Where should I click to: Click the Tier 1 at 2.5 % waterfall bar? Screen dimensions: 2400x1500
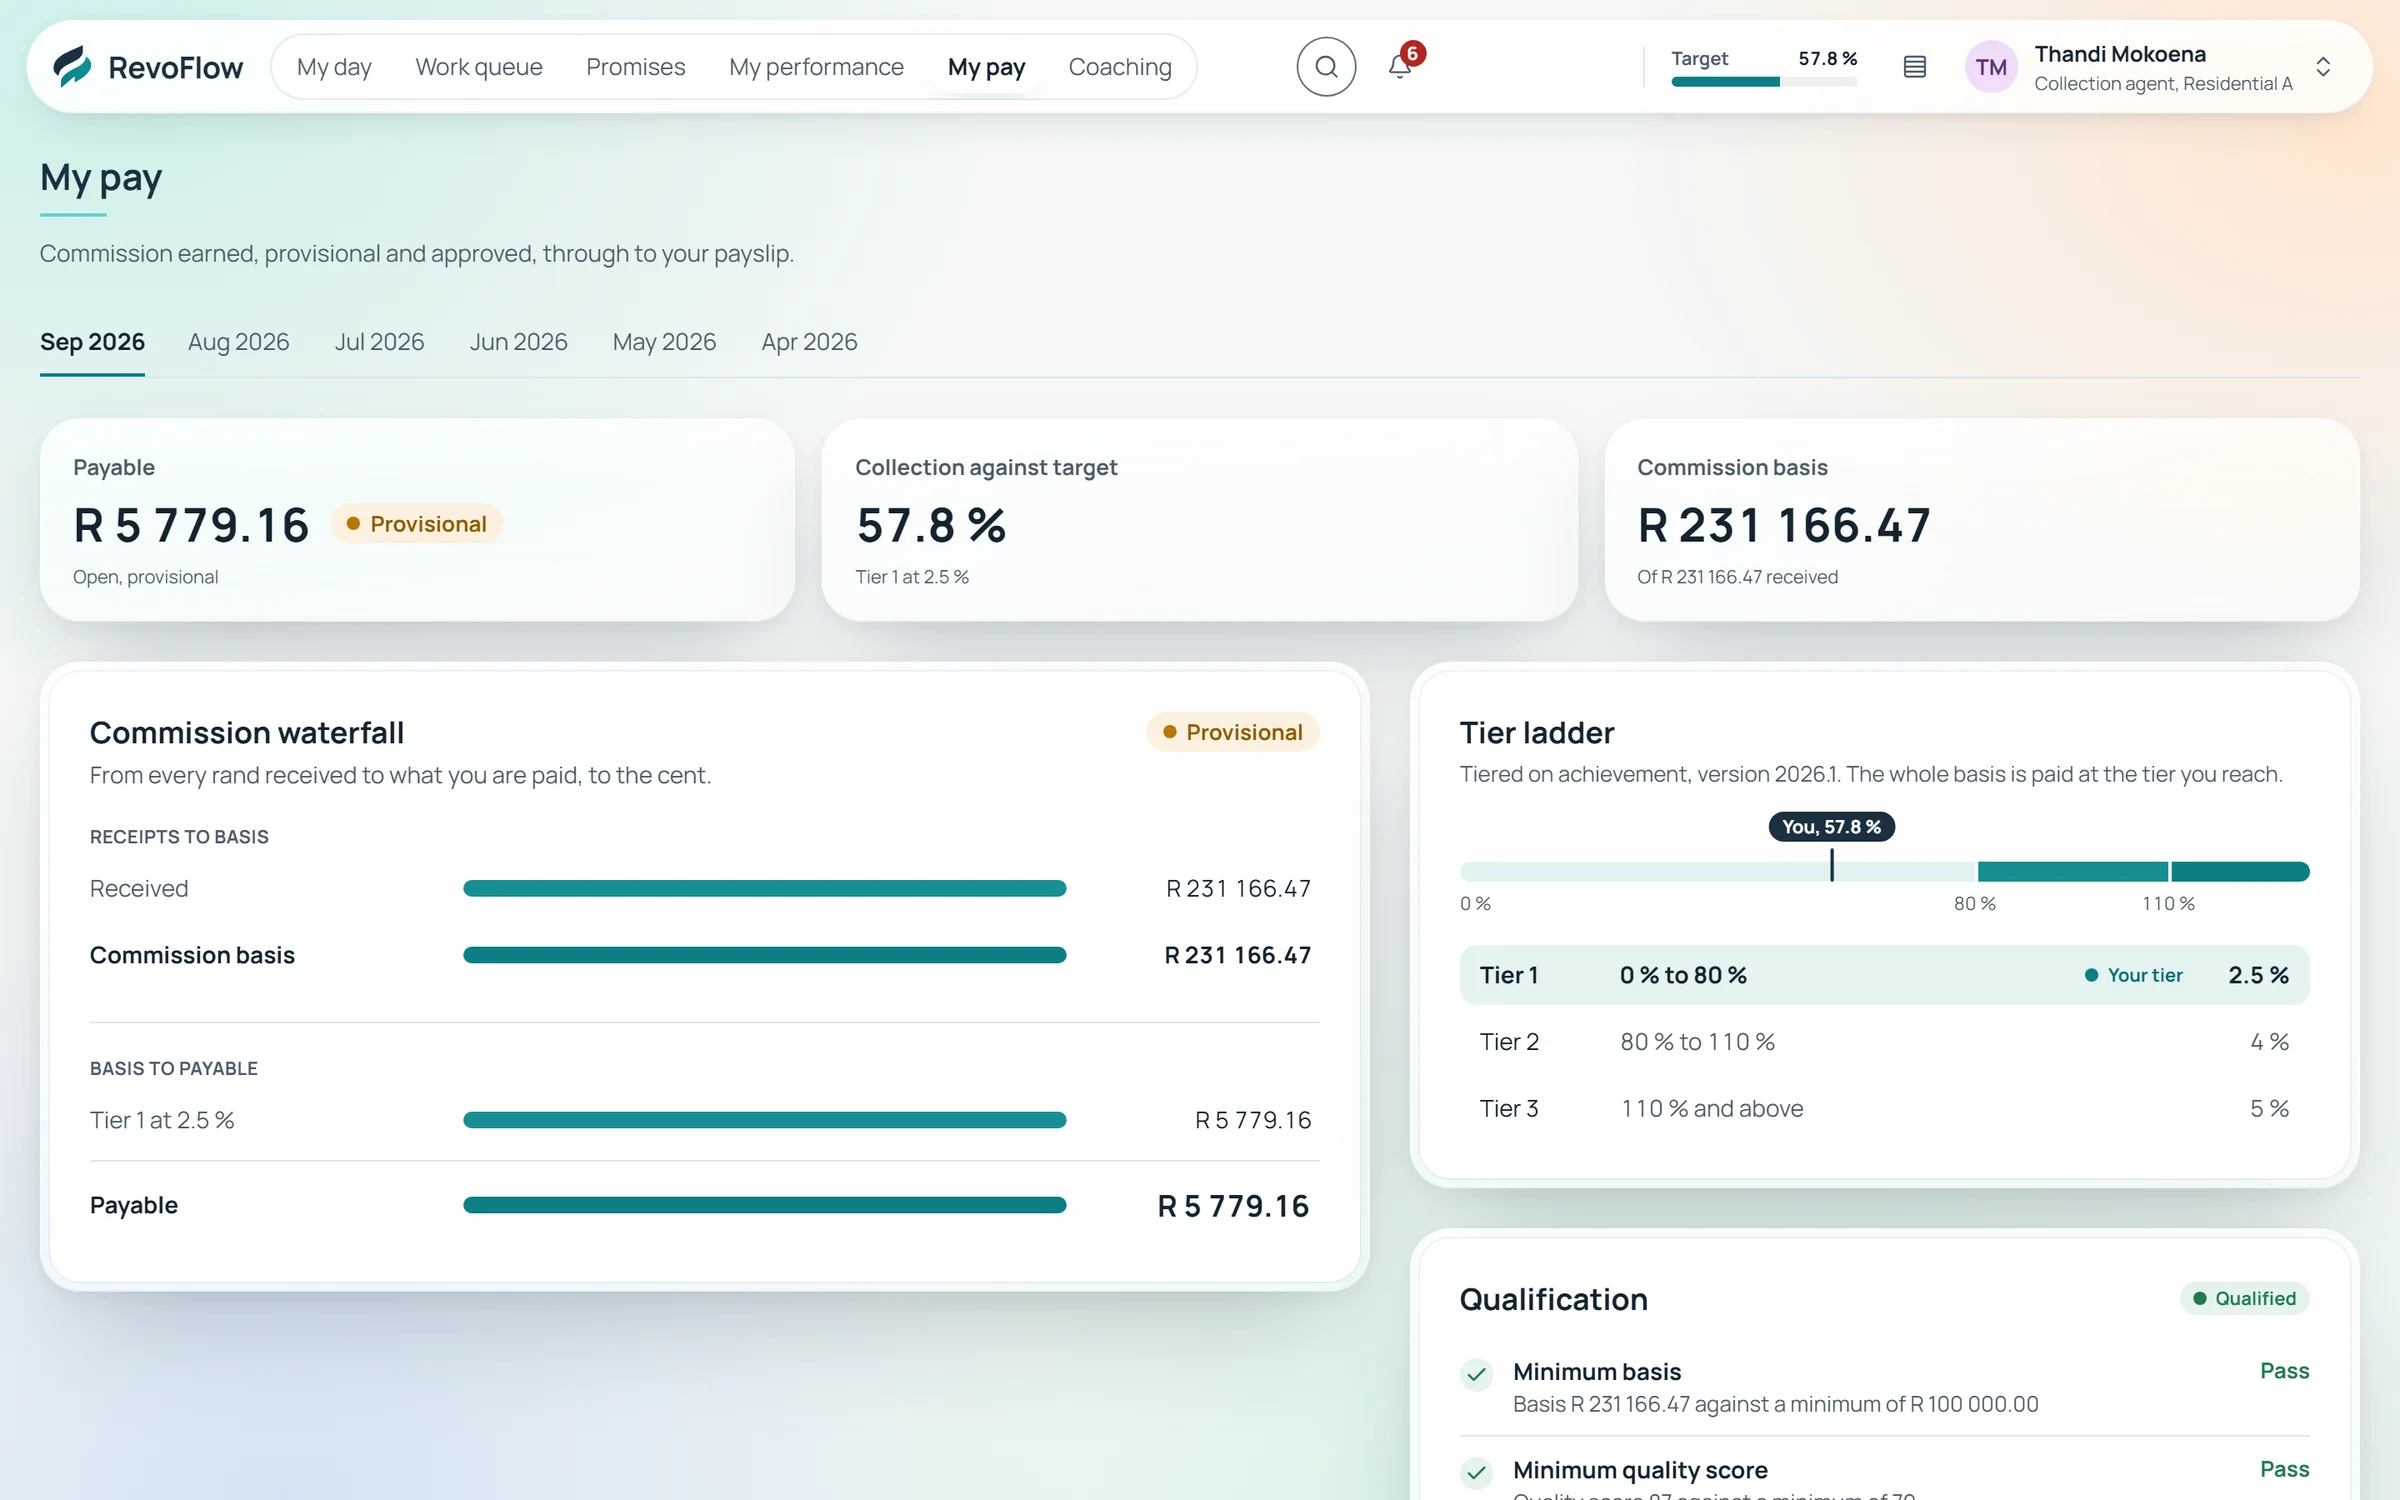pyautogui.click(x=764, y=1120)
